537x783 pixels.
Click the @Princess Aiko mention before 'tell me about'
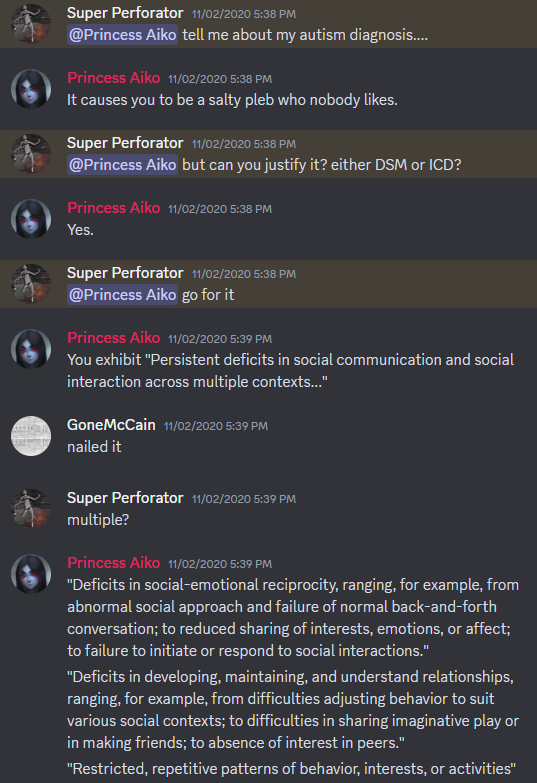click(122, 35)
